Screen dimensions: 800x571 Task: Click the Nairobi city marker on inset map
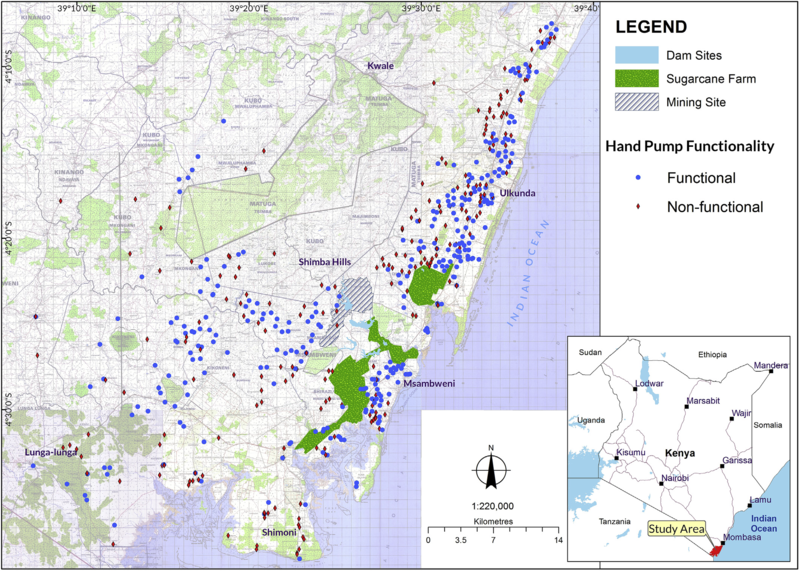coord(661,483)
